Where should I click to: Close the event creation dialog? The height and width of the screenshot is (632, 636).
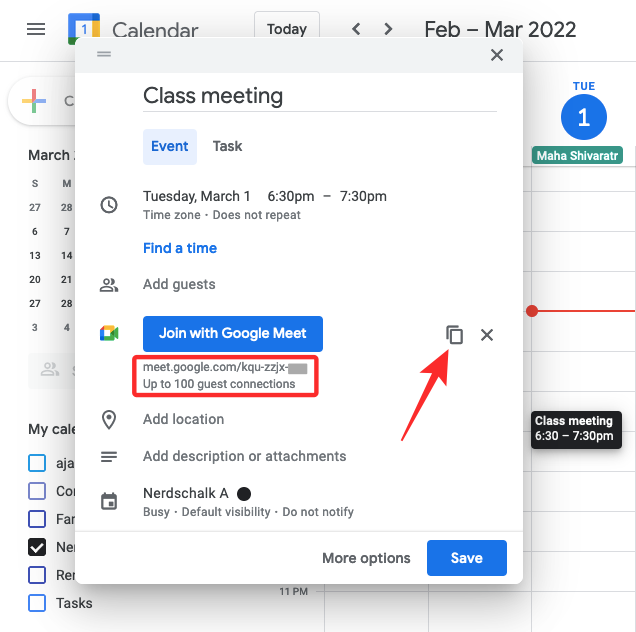(497, 55)
